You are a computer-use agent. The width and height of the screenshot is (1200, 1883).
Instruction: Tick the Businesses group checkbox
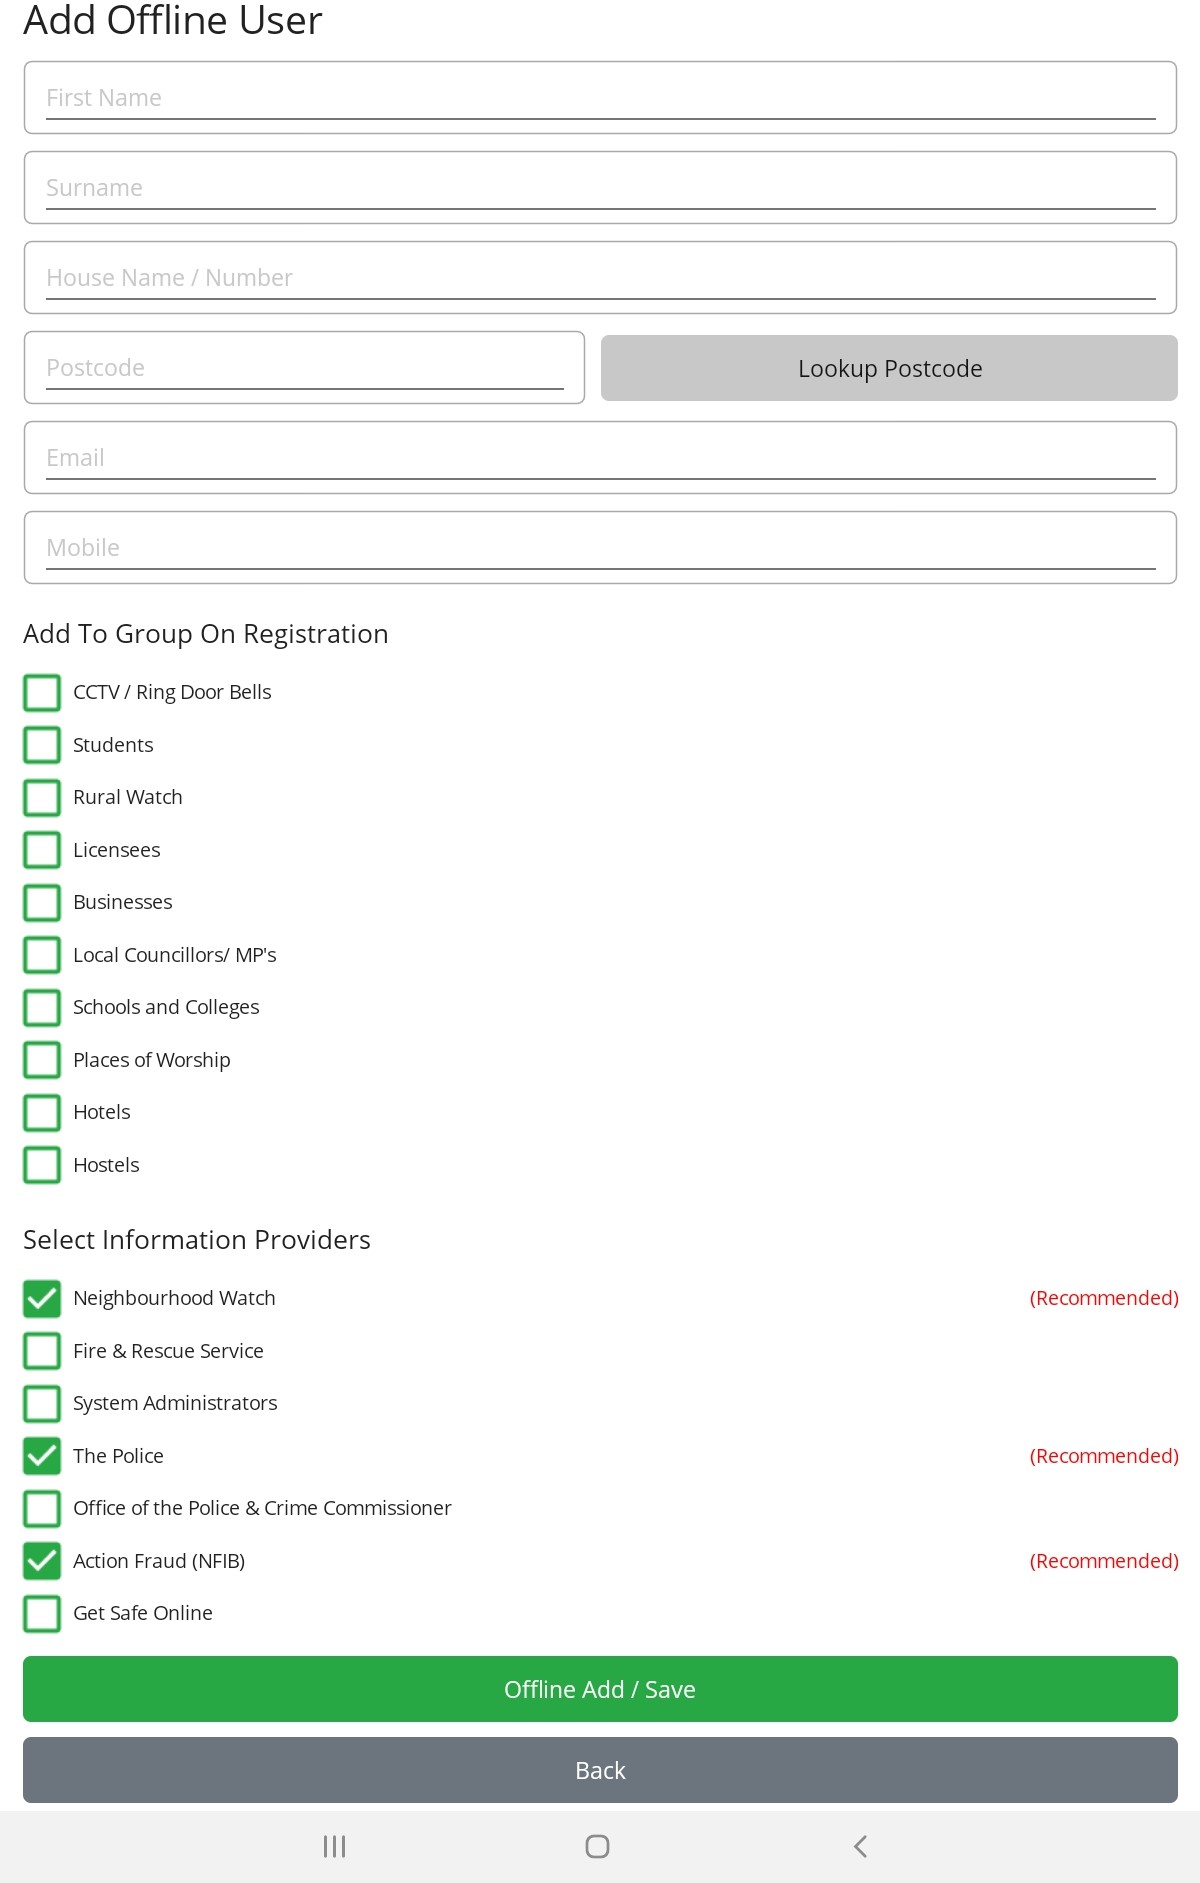pos(42,902)
